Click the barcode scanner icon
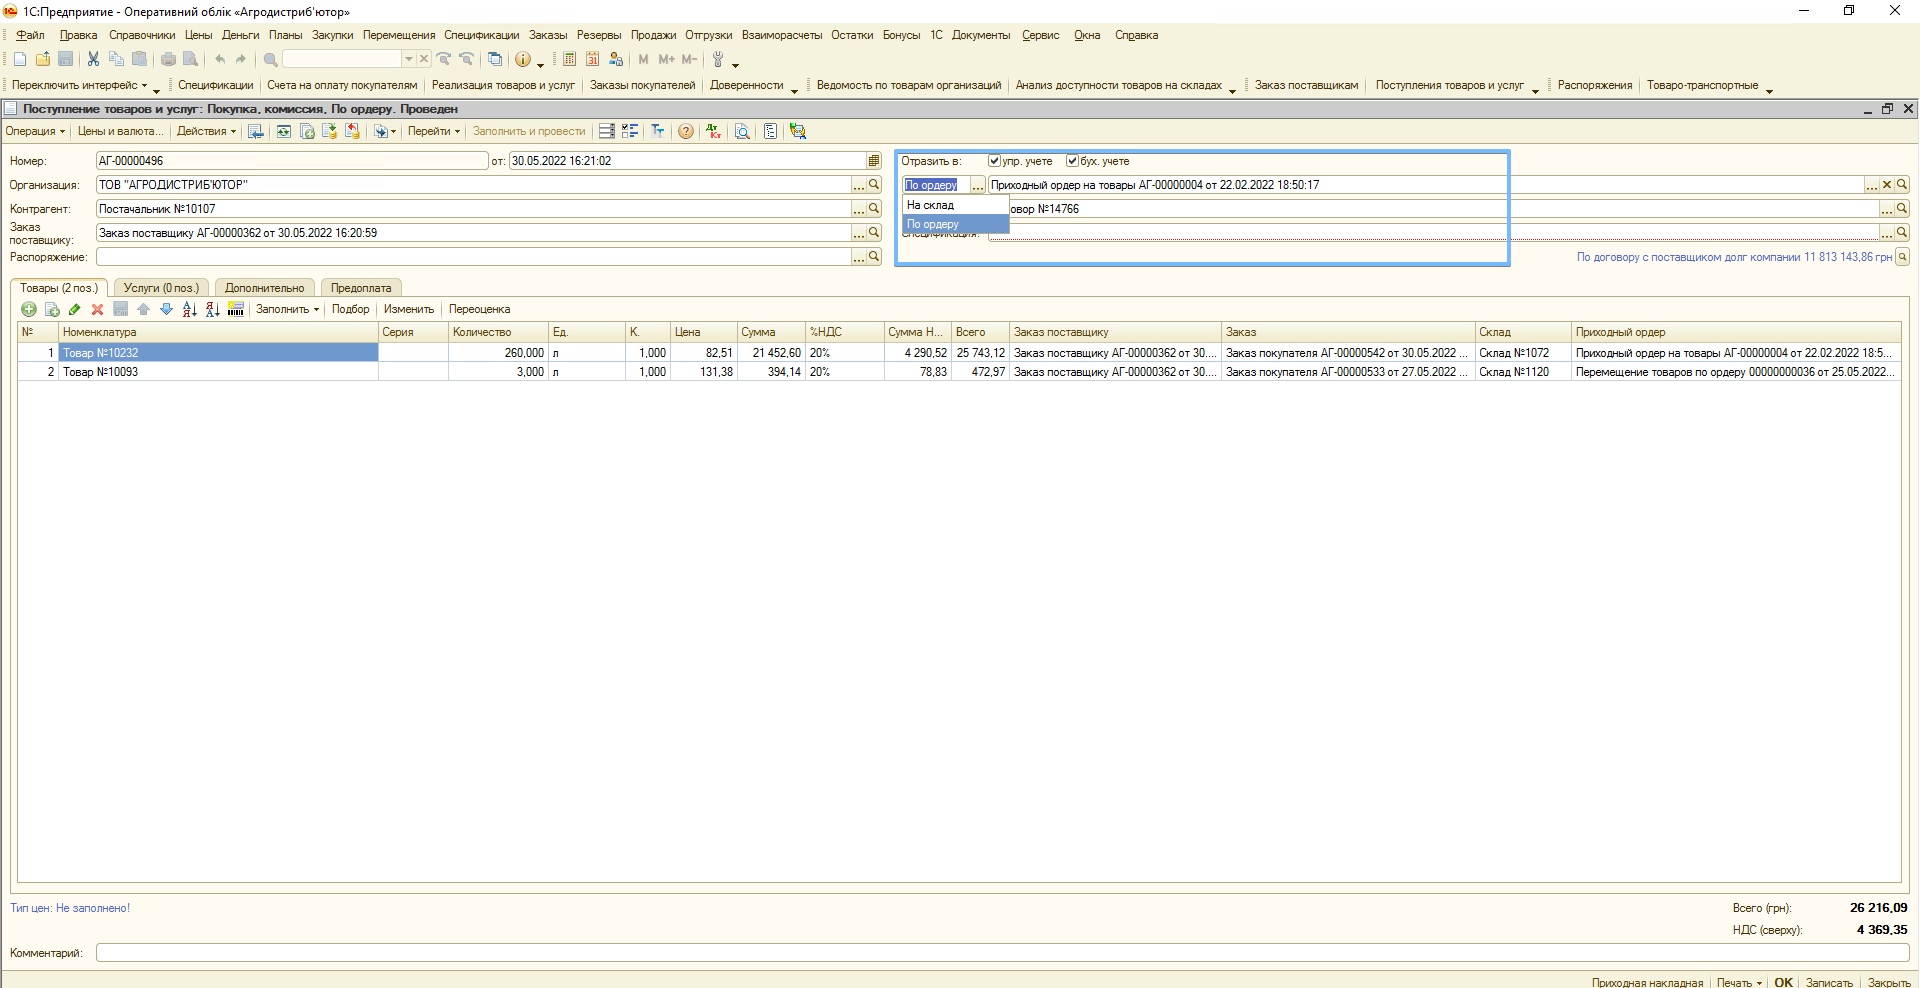The height and width of the screenshot is (988, 1920). pyautogui.click(x=235, y=310)
